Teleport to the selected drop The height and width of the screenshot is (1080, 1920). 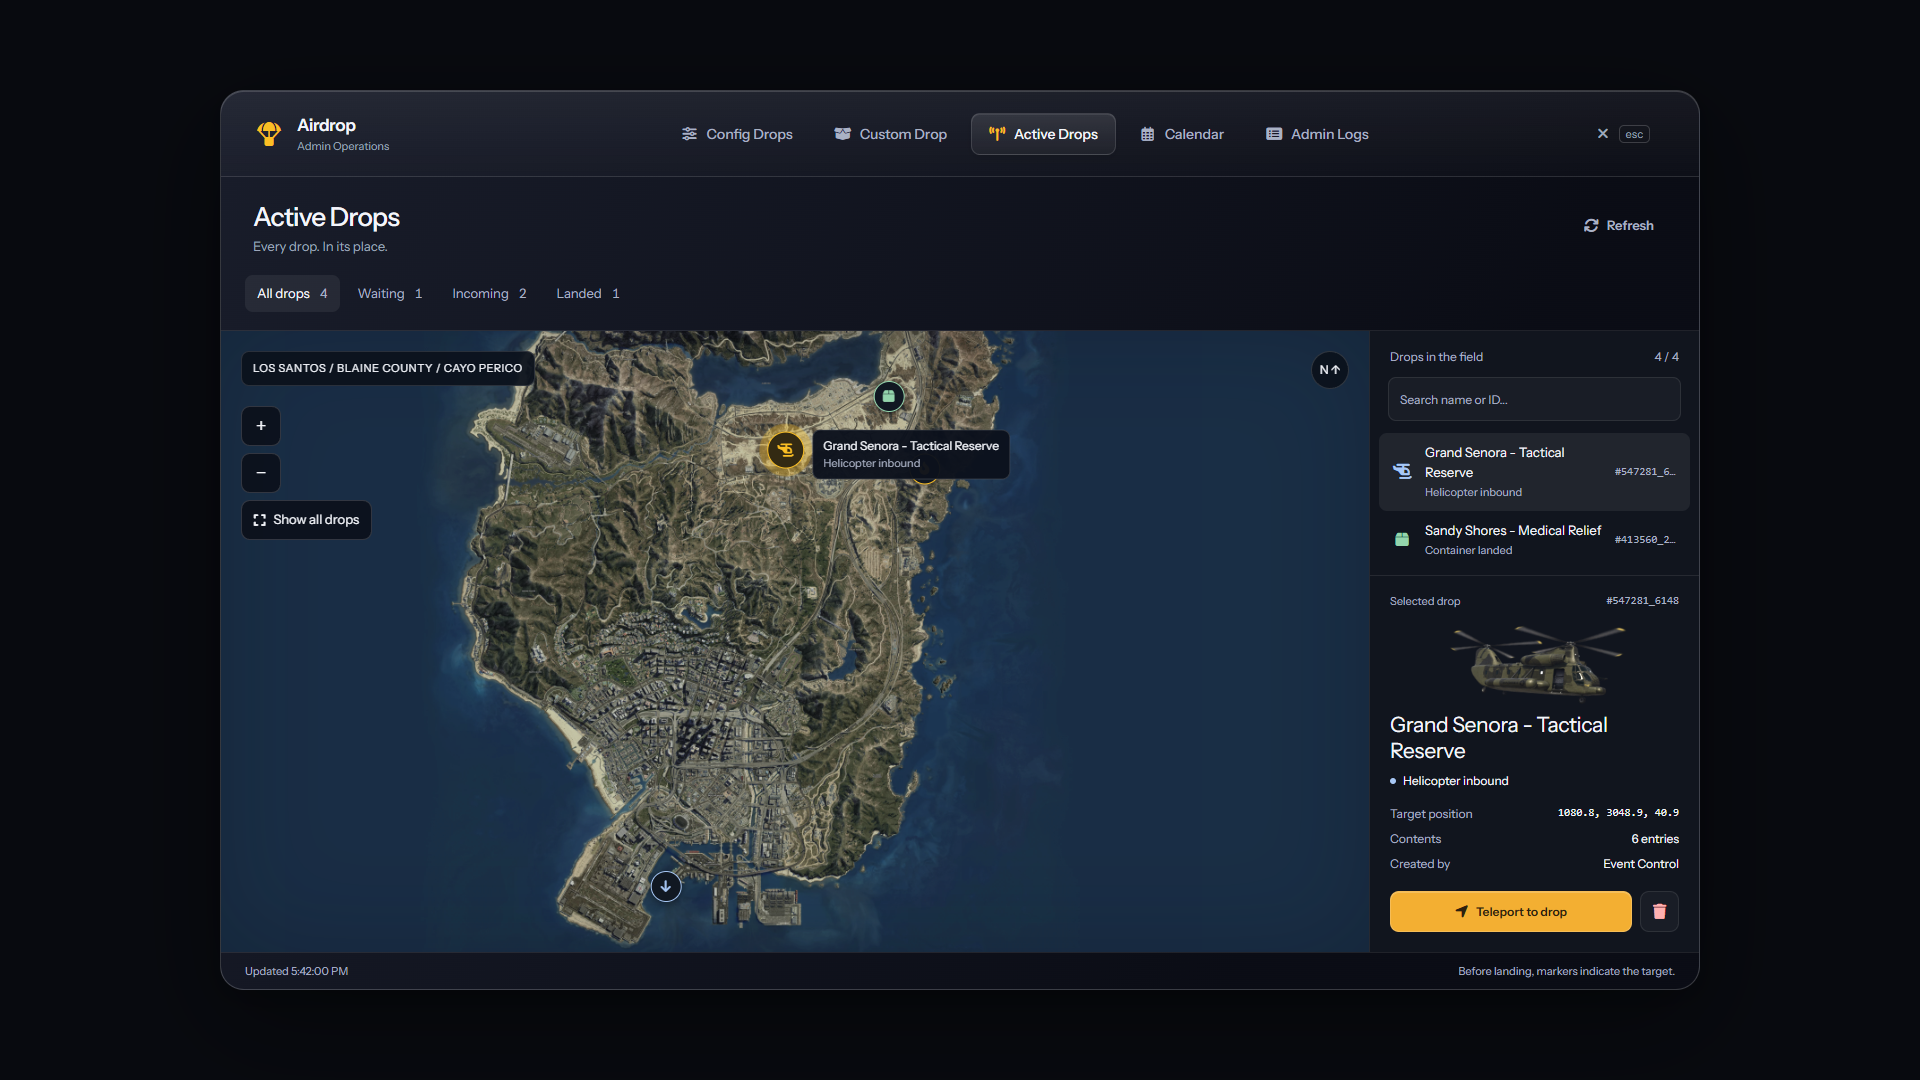click(1510, 912)
